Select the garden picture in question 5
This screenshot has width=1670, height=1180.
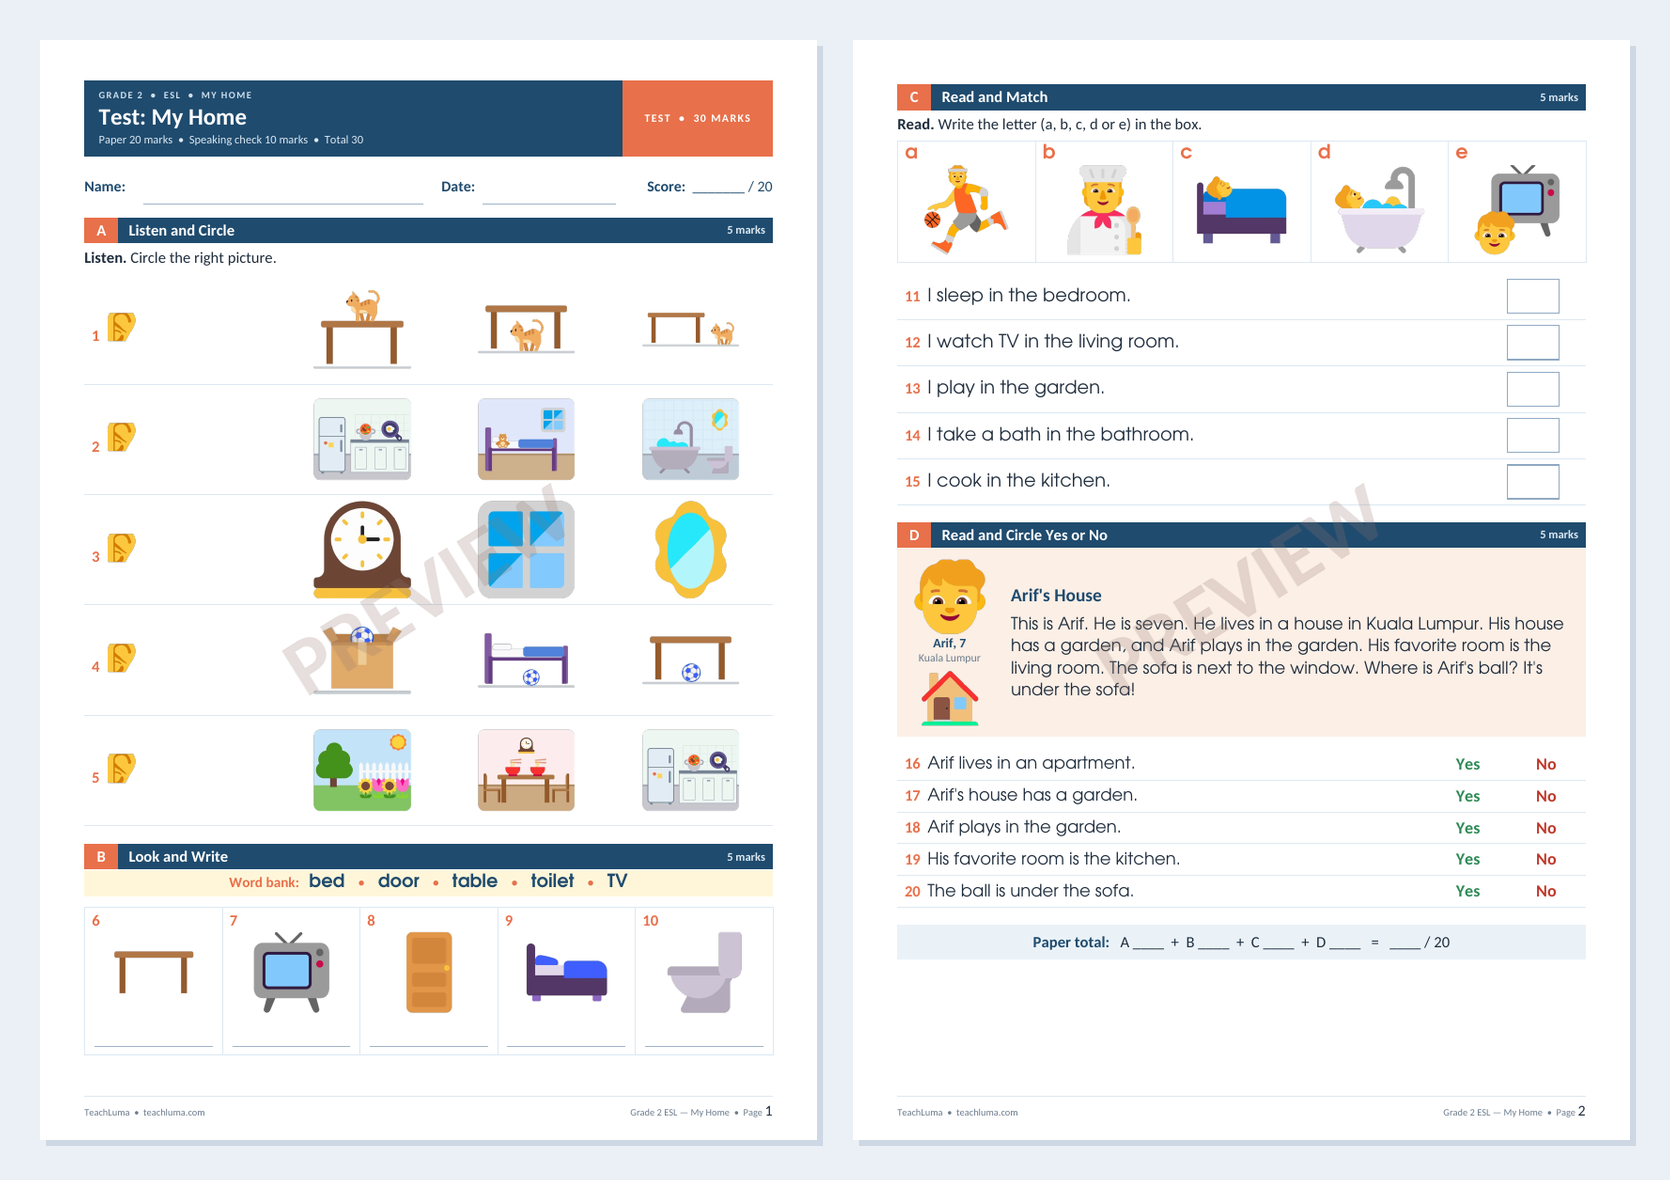[x=362, y=770]
